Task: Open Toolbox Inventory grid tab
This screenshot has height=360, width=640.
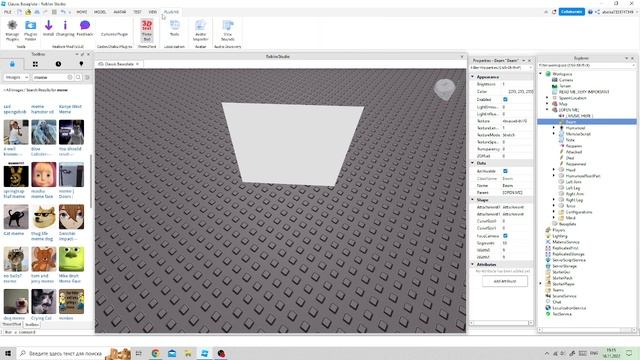Action: (x=36, y=64)
